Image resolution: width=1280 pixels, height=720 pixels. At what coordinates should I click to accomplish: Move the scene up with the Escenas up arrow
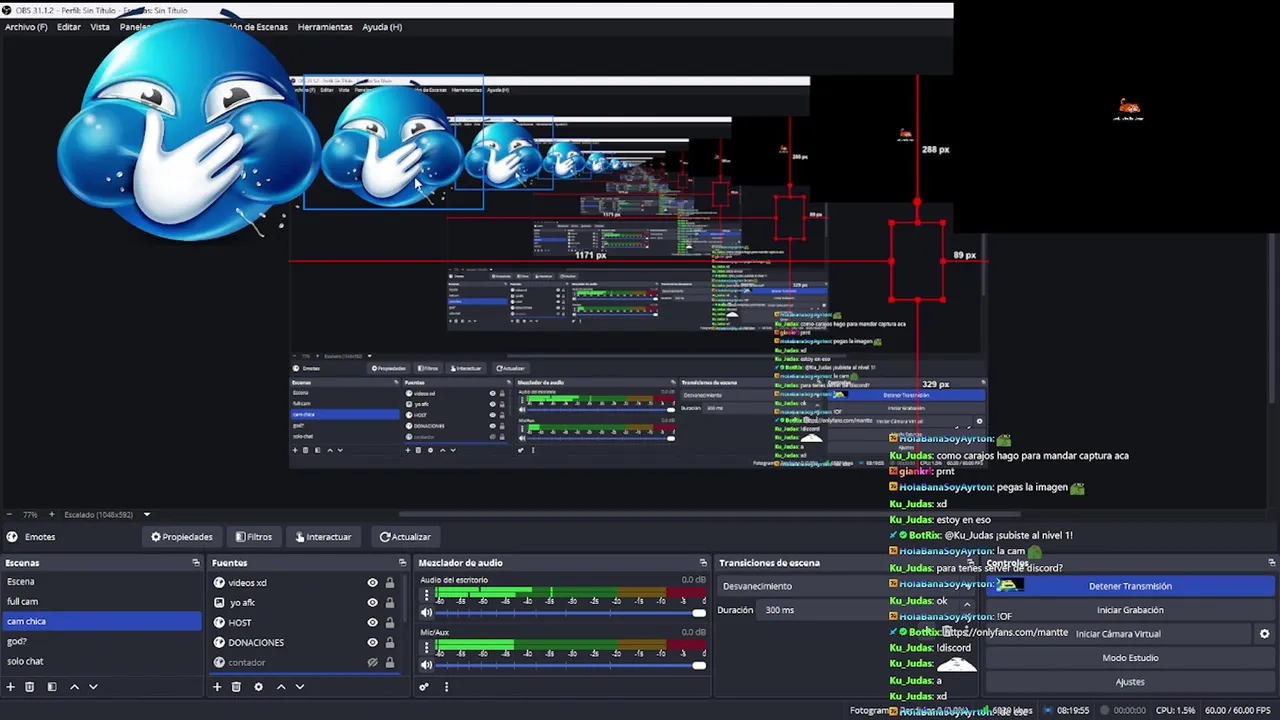(x=74, y=687)
